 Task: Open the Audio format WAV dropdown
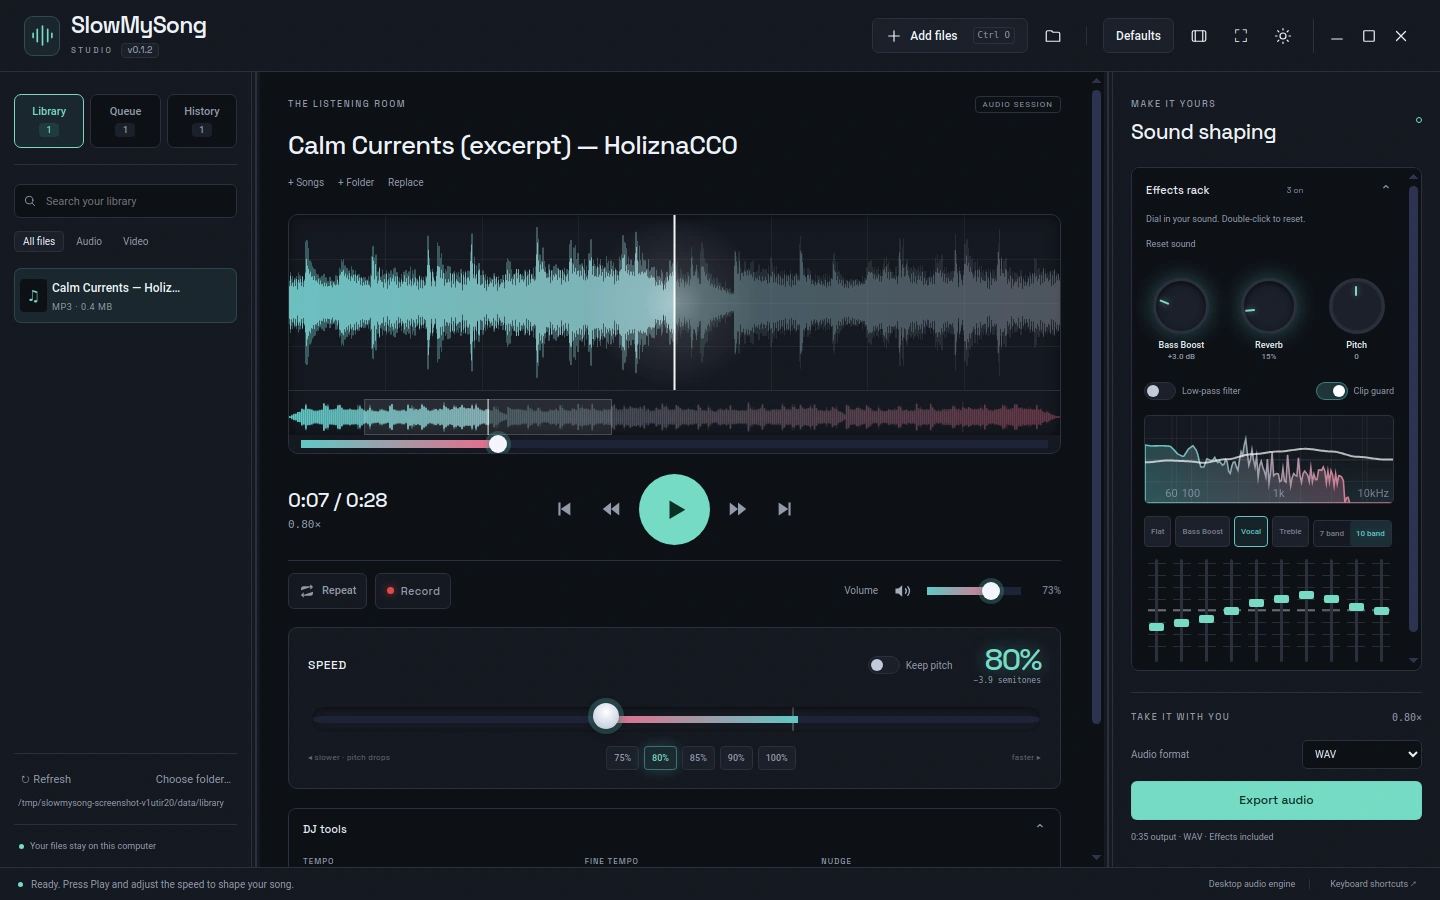point(1362,754)
